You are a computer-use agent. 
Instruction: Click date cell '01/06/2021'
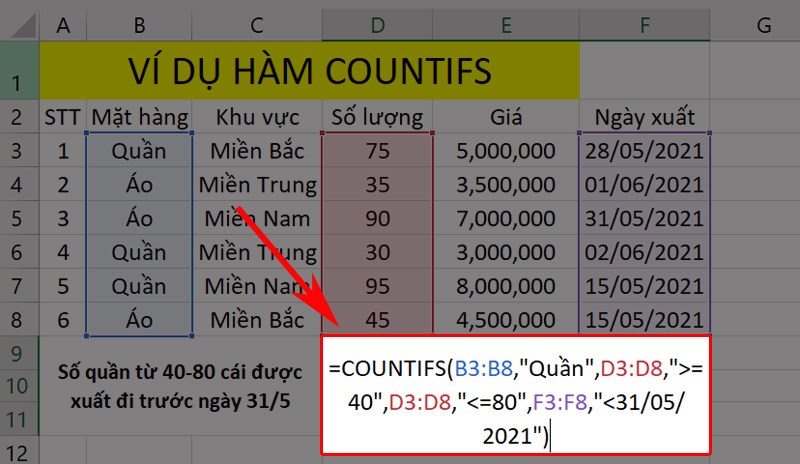[x=645, y=184]
